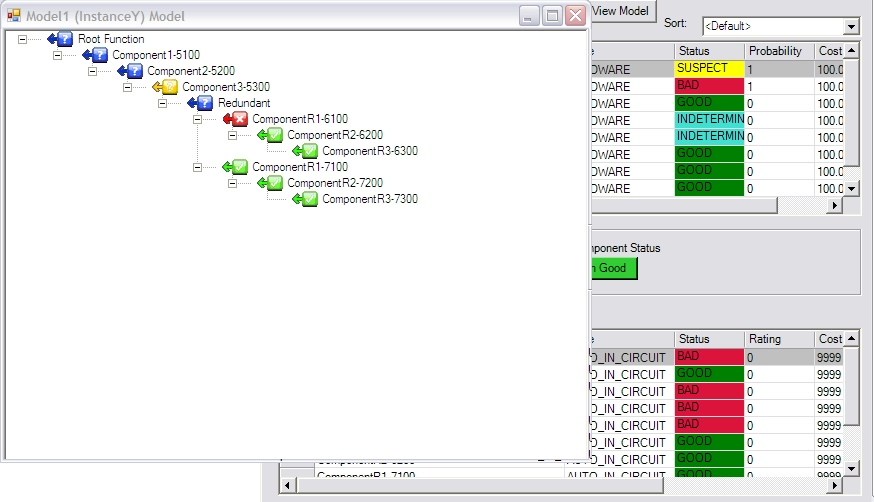Sort lower table by Status column header

click(x=710, y=339)
